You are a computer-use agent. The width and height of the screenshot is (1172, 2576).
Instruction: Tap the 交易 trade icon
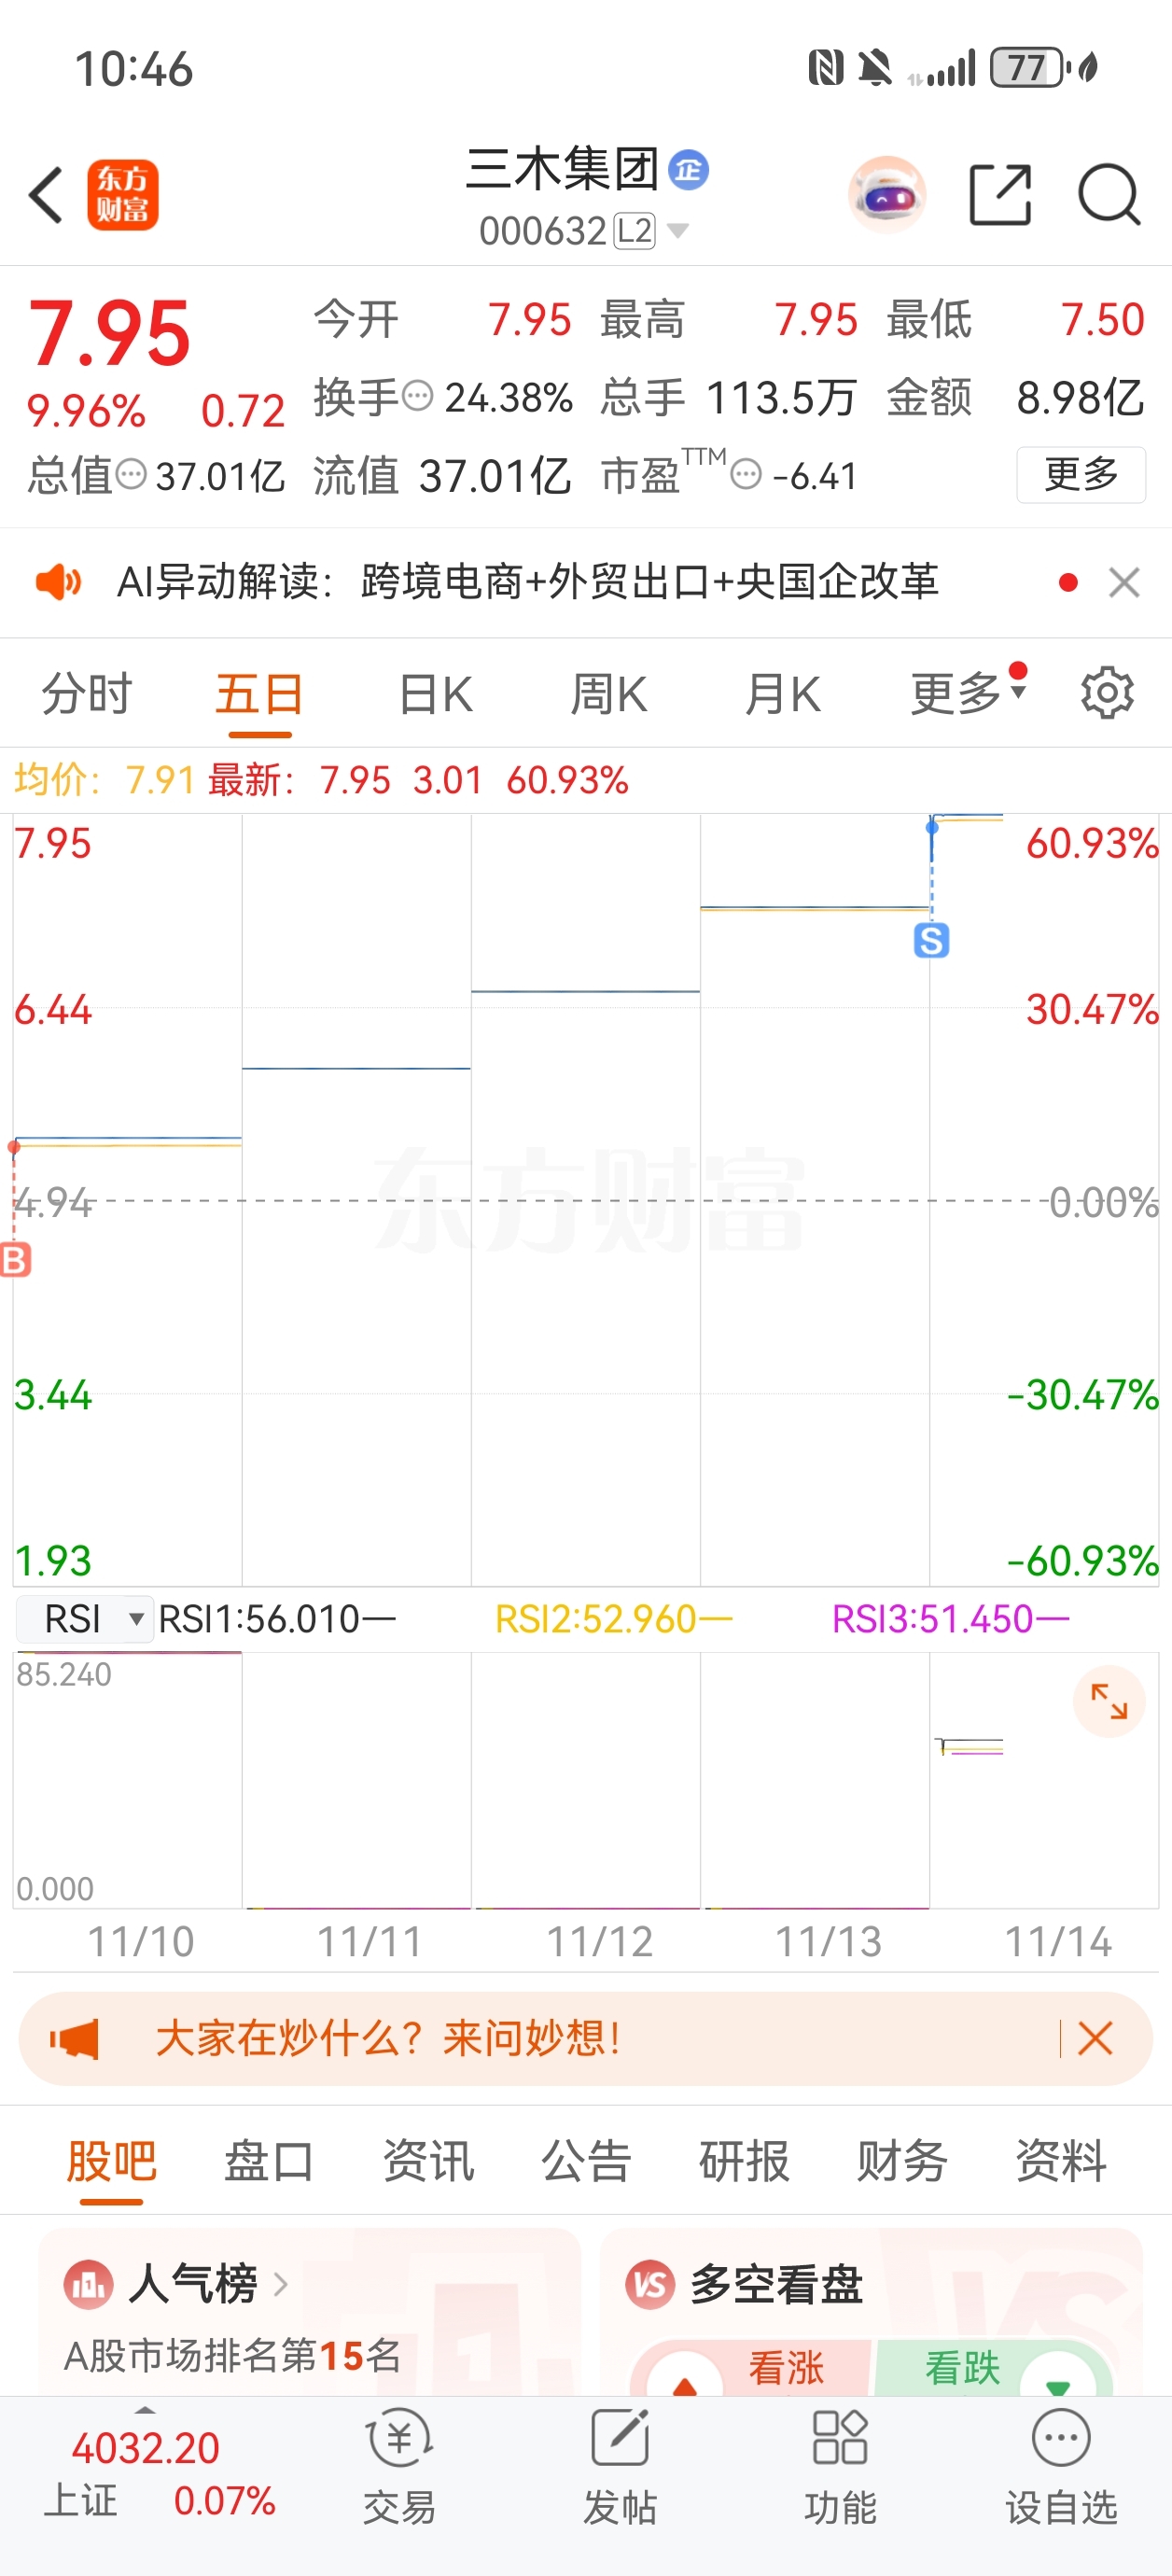[x=399, y=2463]
